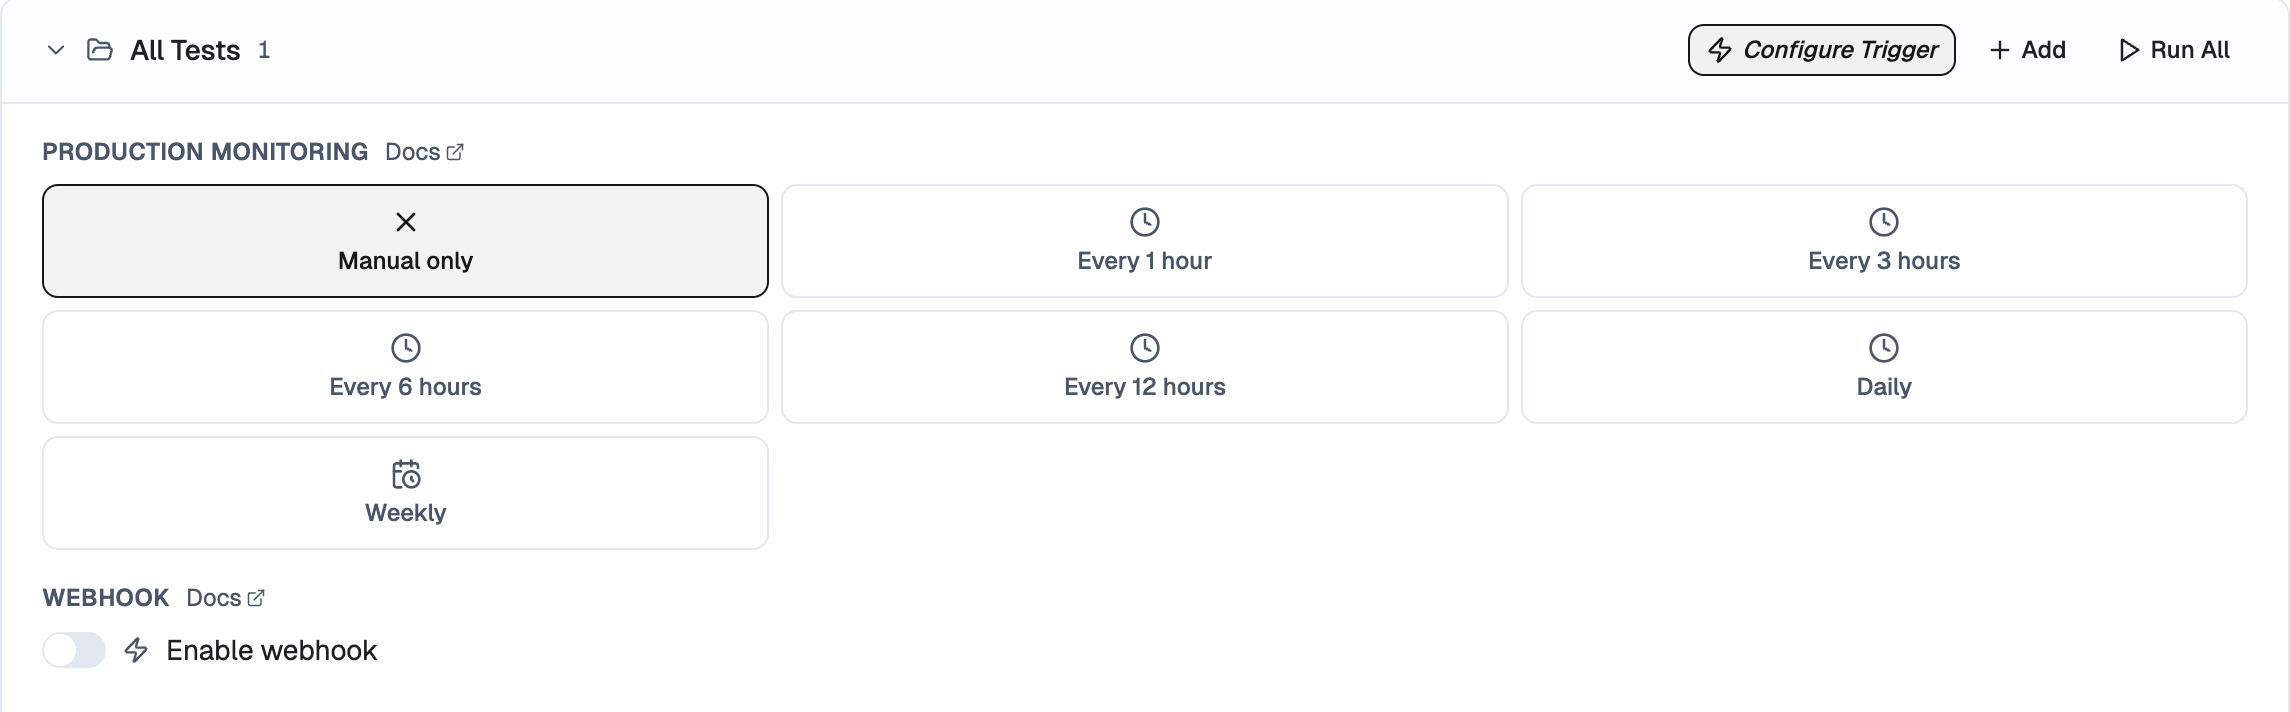Click the X icon on Manual only card

pos(405,223)
